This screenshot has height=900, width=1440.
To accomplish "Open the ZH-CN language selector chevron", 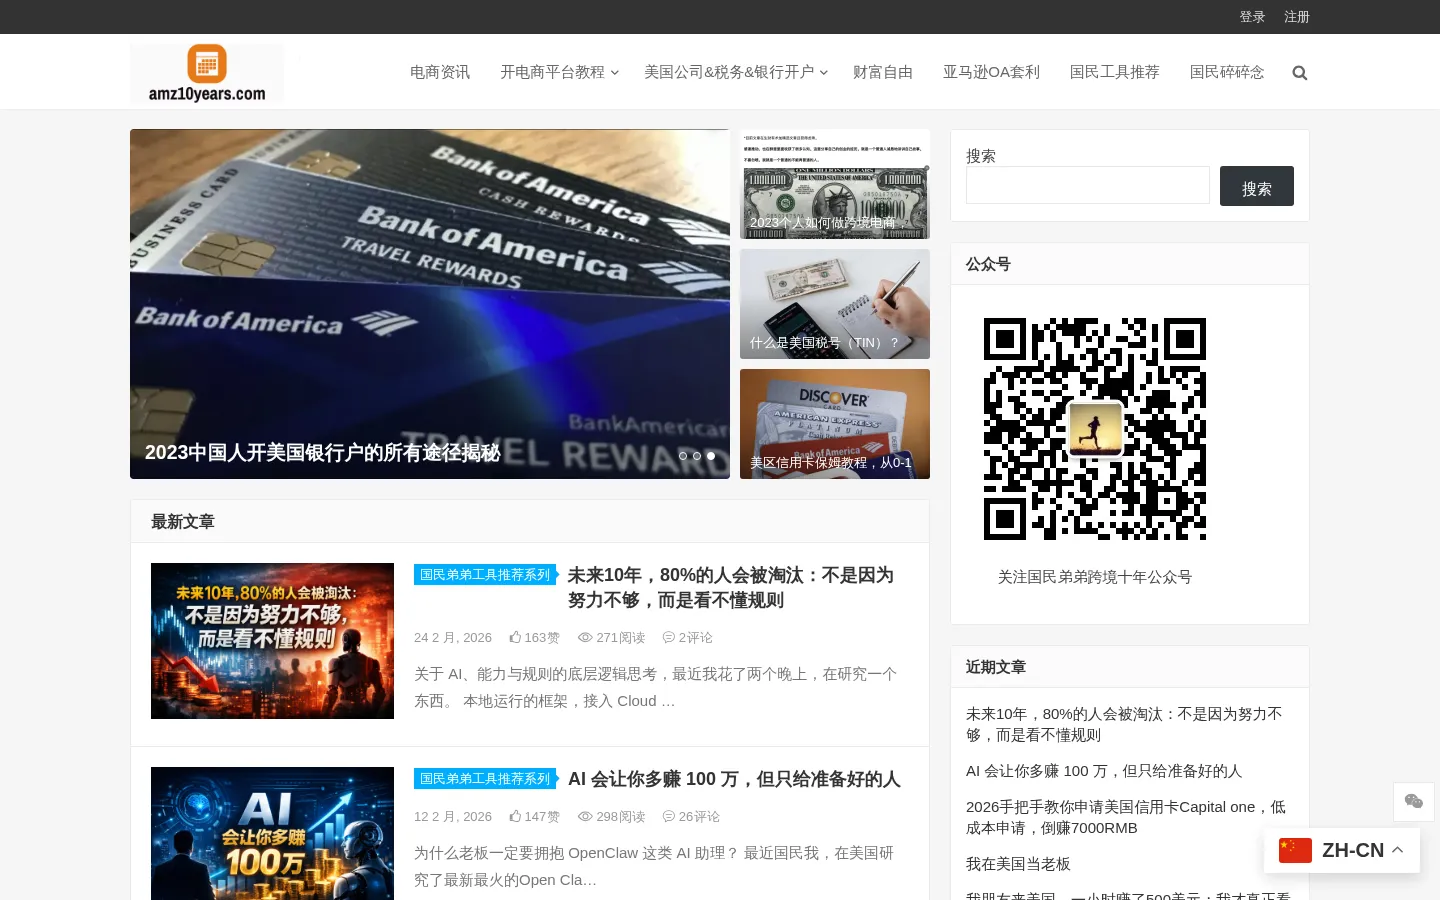I will tap(1398, 850).
